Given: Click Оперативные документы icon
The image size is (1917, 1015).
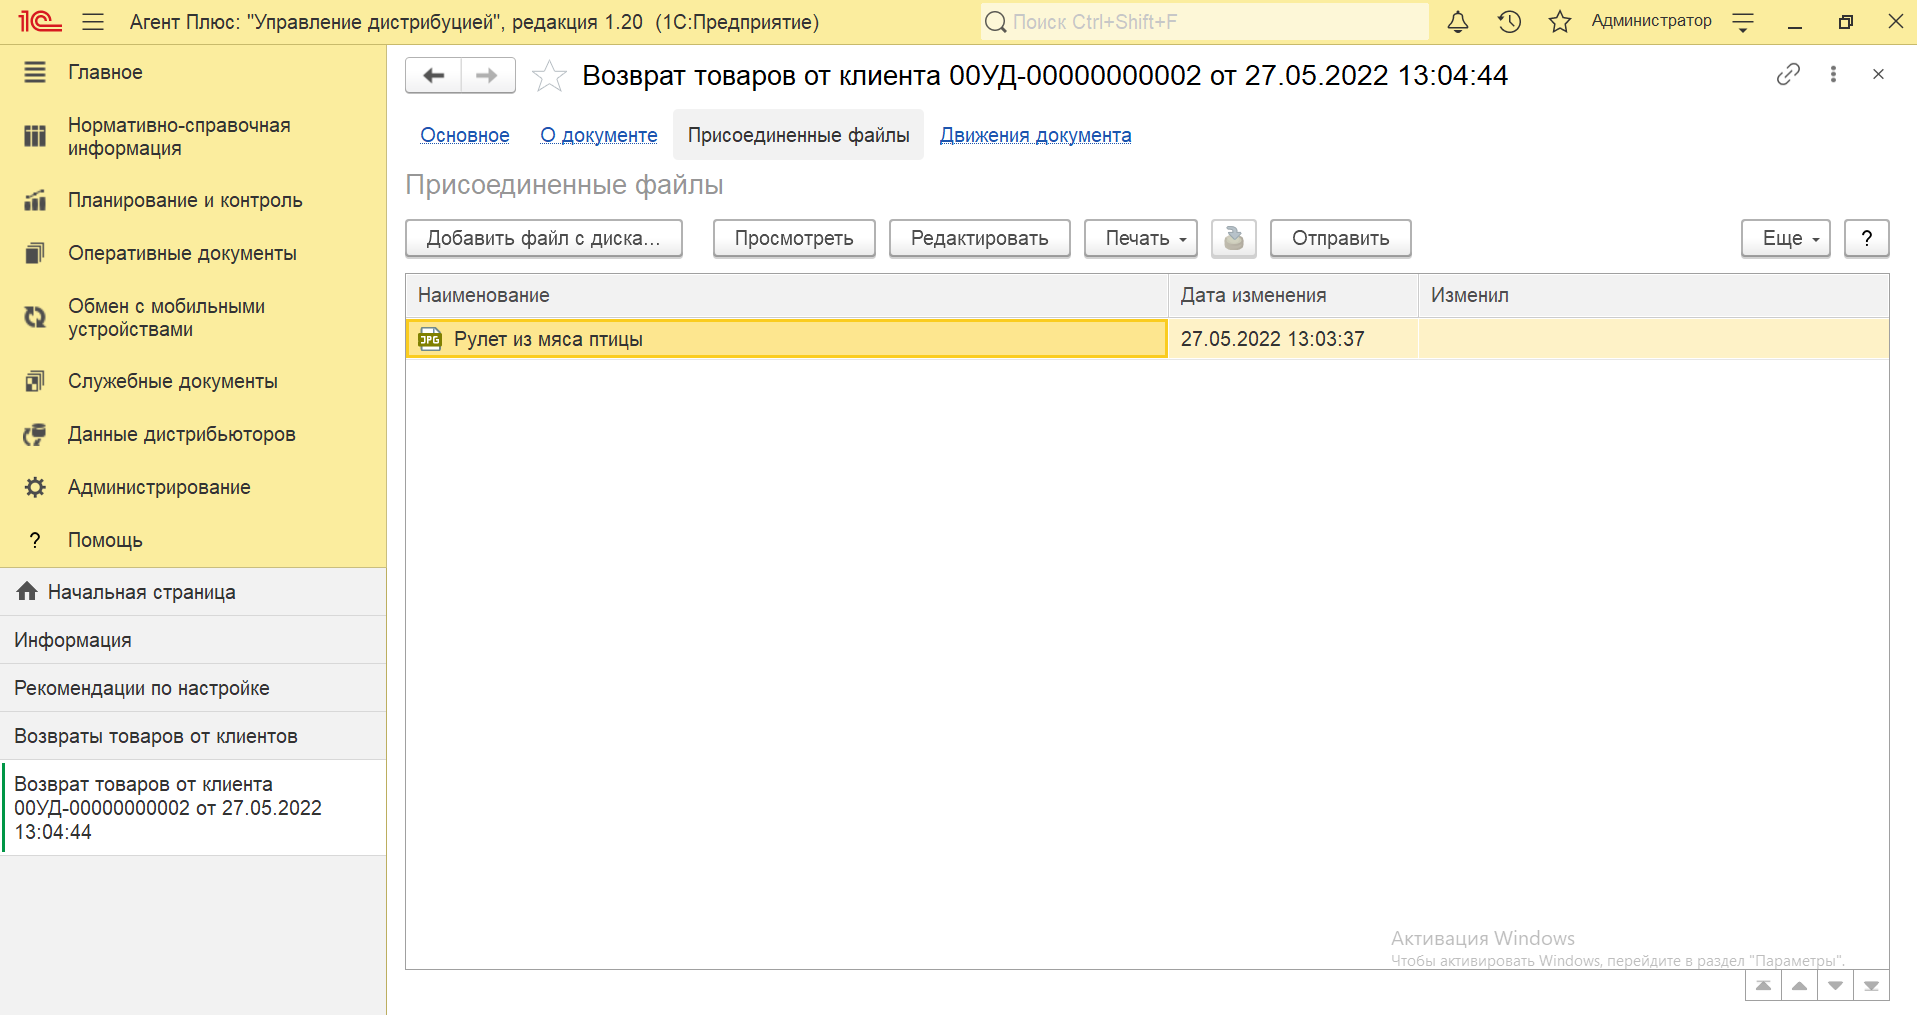Looking at the screenshot, I should click(x=35, y=253).
